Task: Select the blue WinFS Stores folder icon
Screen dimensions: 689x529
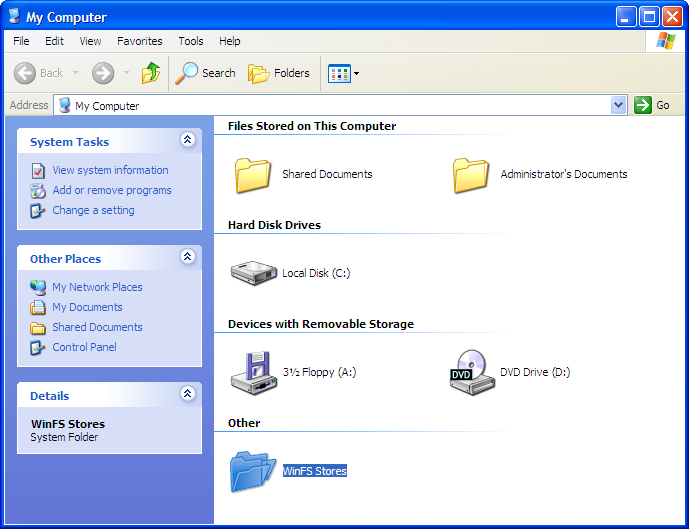Action: [x=253, y=471]
